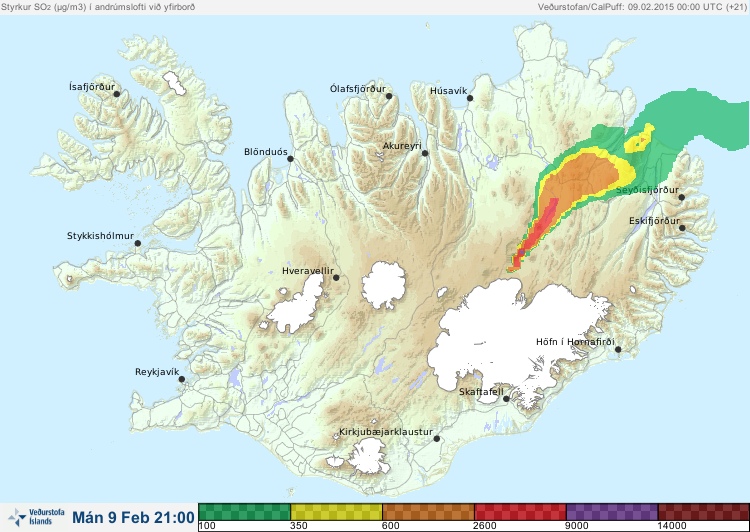Click the 'Veðurstofan/CalPuff' header timestamp
This screenshot has height=532, width=750.
coord(641,7)
